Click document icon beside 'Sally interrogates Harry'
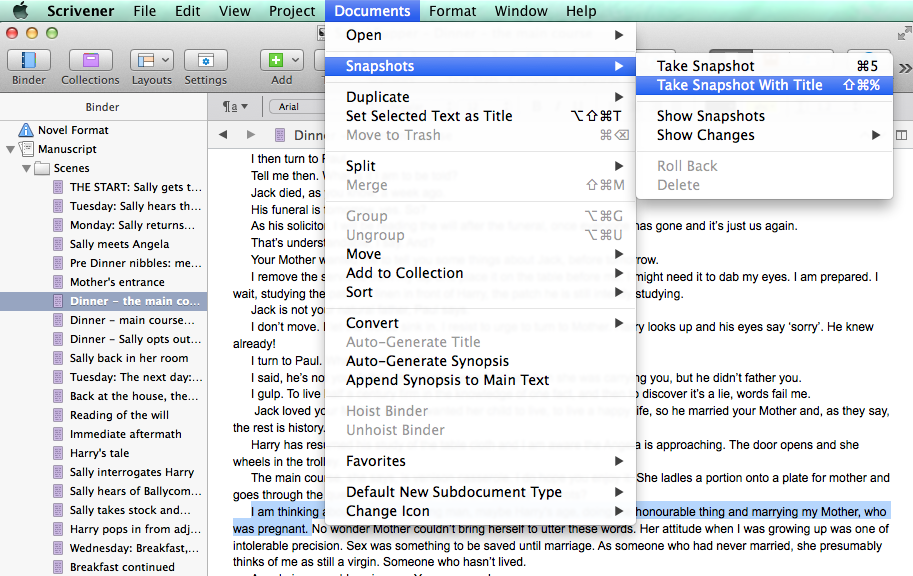 (58, 472)
